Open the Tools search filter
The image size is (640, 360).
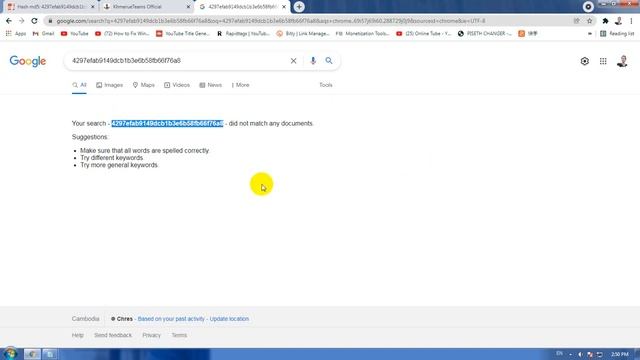326,85
